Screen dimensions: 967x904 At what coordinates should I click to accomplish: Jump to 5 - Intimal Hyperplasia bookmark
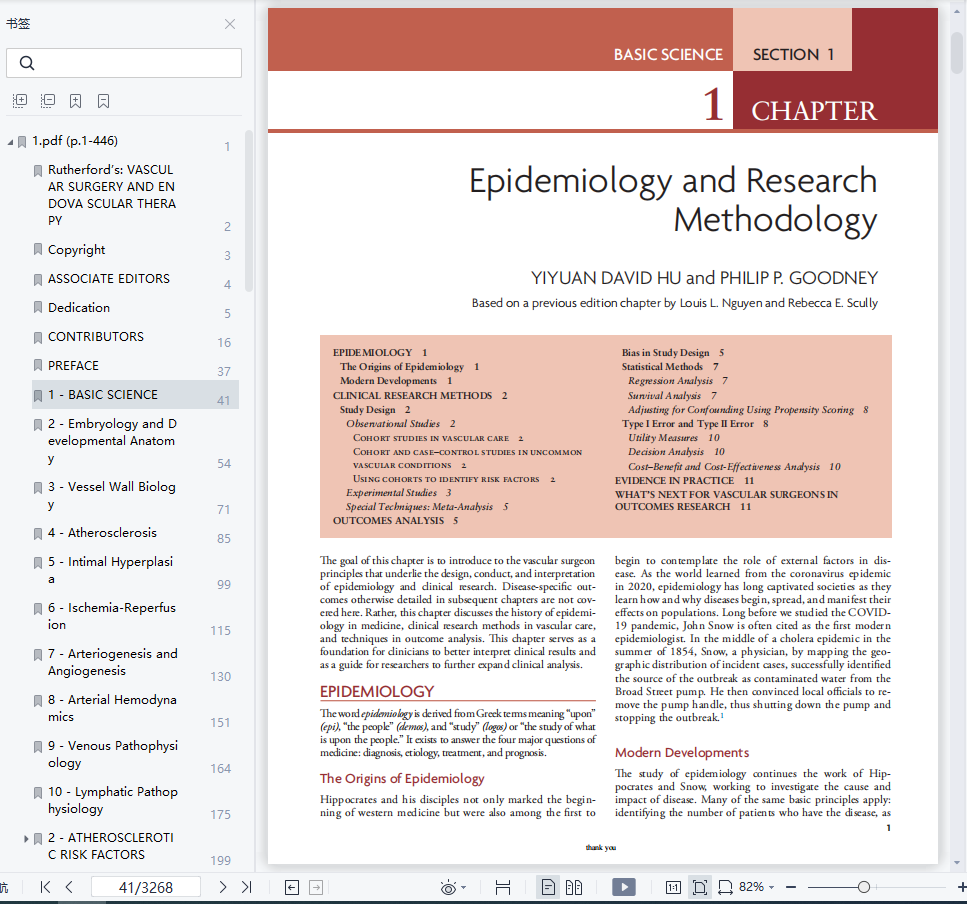pyautogui.click(x=110, y=570)
